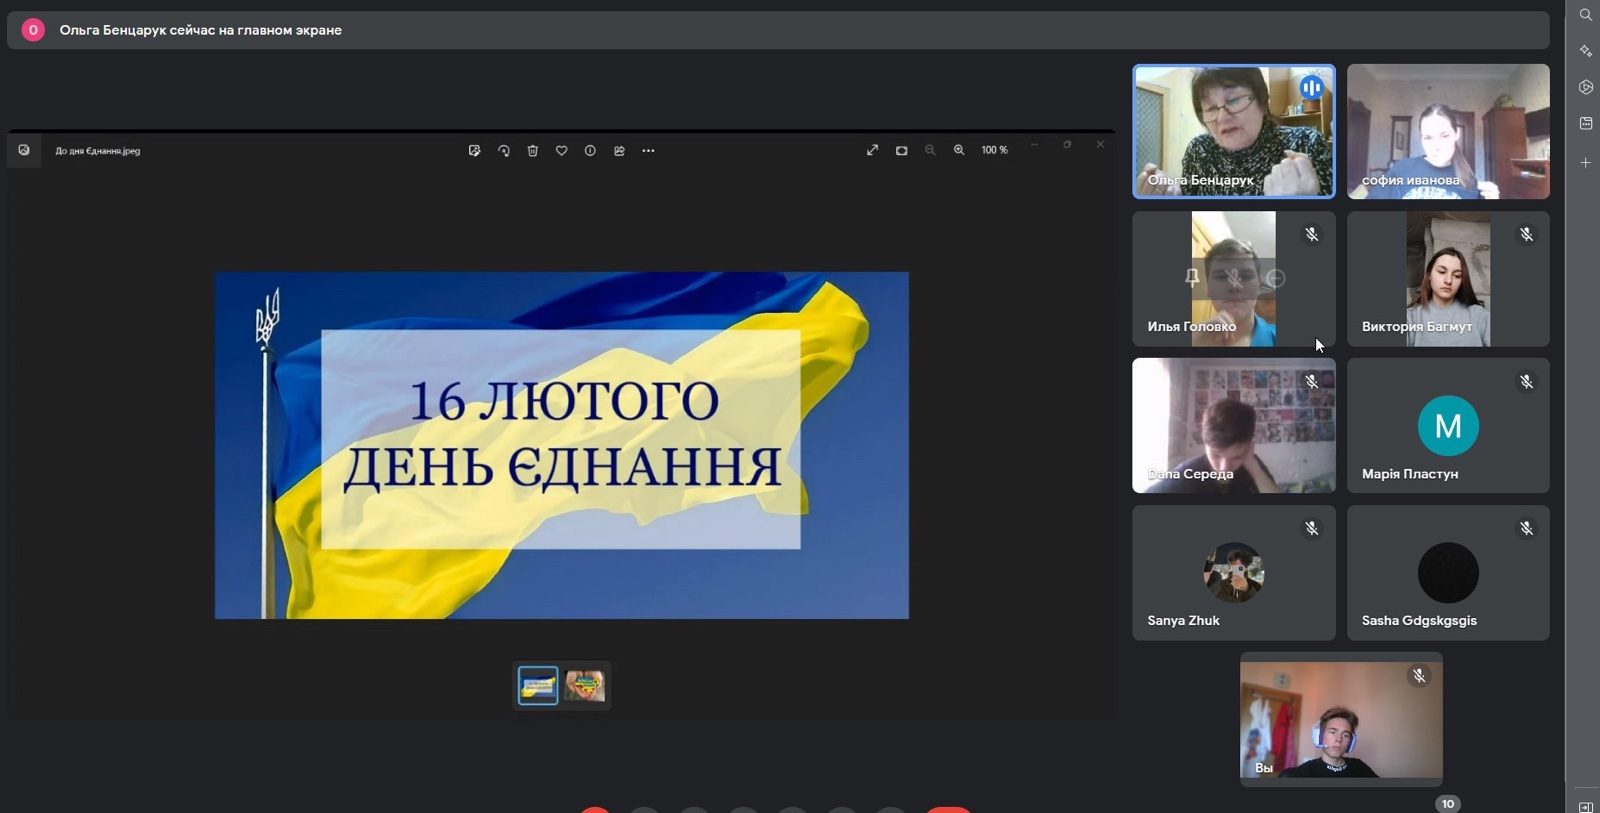
Task: Click the share icon in Photos toolbar
Action: tap(619, 151)
